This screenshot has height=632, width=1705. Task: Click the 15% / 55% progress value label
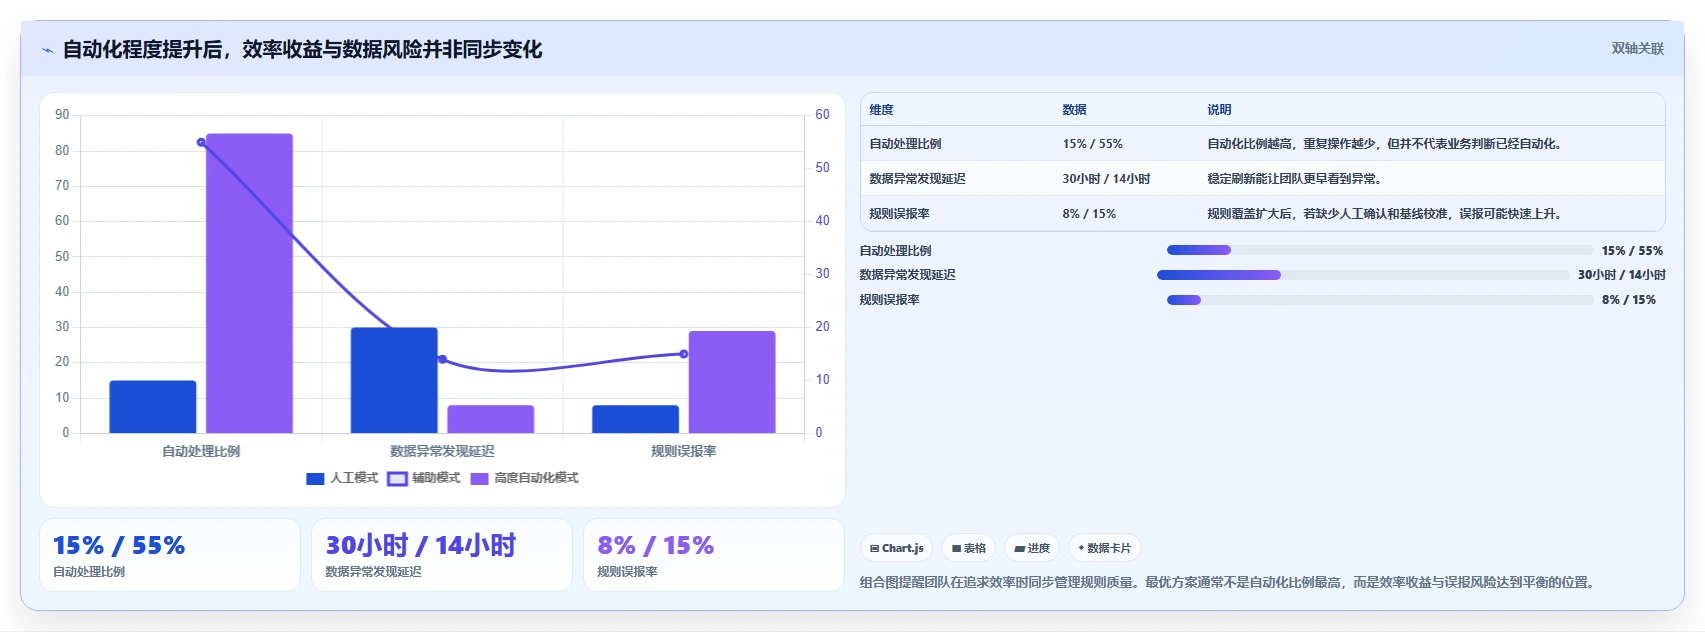[x=1632, y=251]
